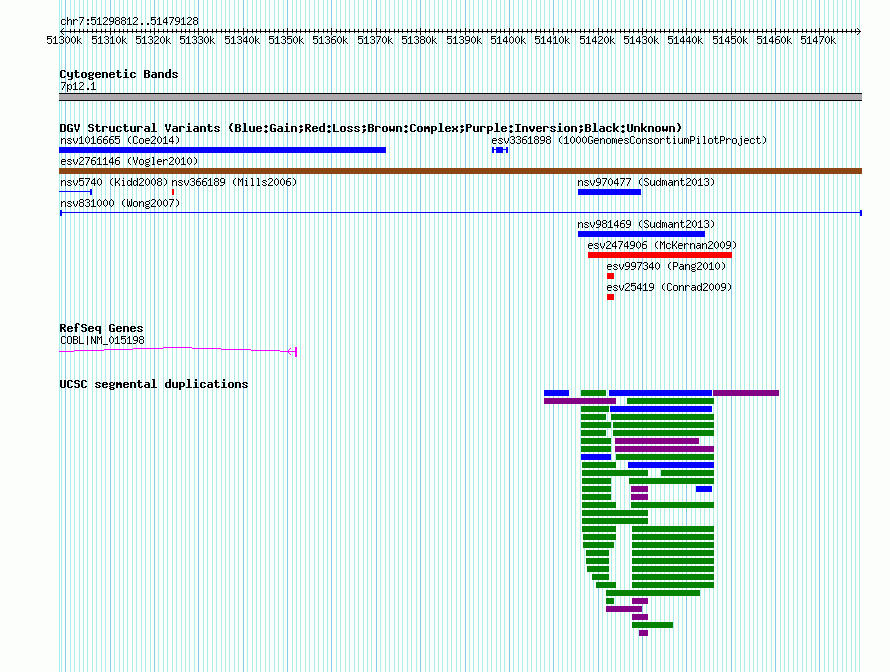The height and width of the screenshot is (672, 890).
Task: Select the tiny red nsv366189 loss marker
Action: point(173,192)
